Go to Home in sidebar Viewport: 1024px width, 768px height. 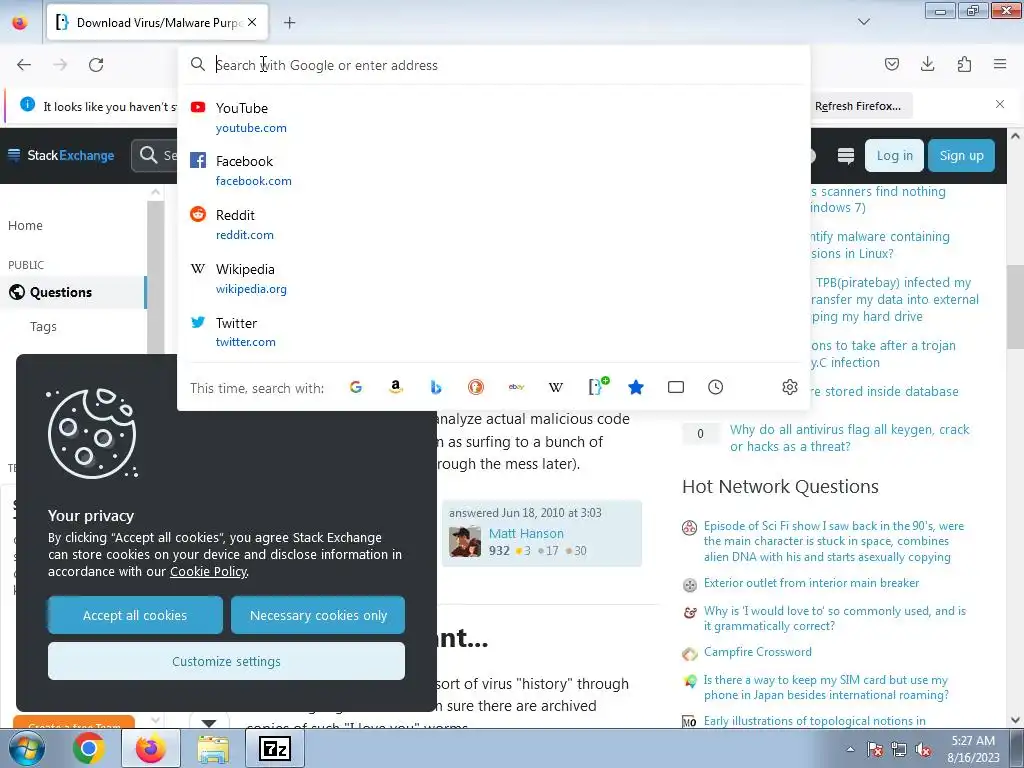click(x=25, y=225)
